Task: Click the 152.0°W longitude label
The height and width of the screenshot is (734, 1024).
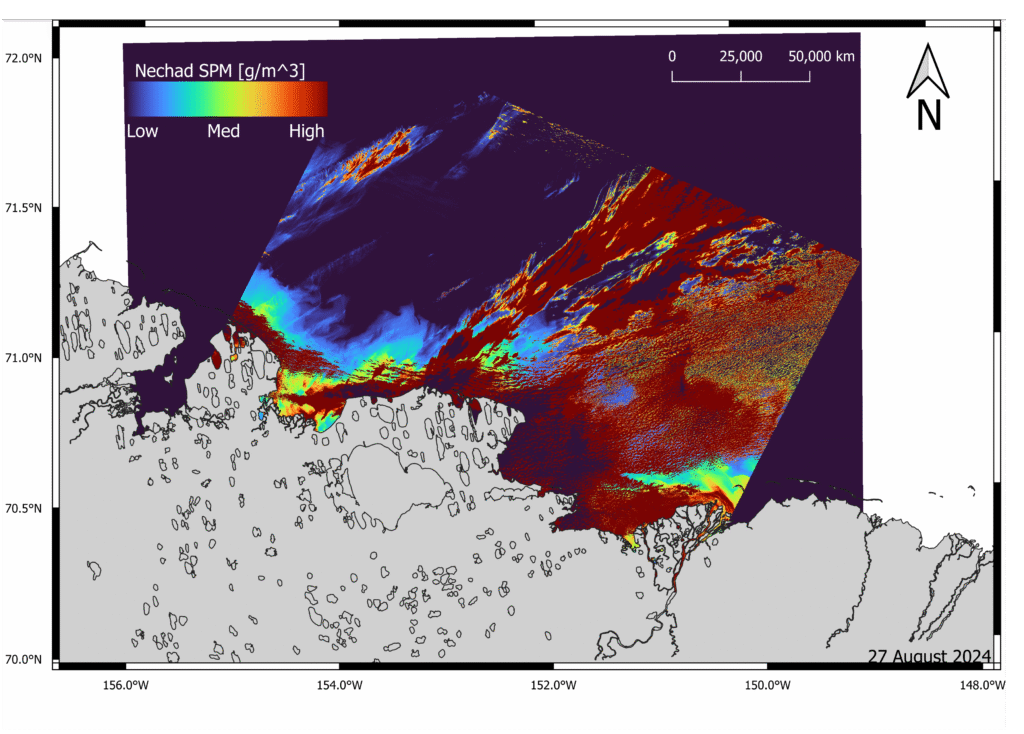Action: [553, 685]
